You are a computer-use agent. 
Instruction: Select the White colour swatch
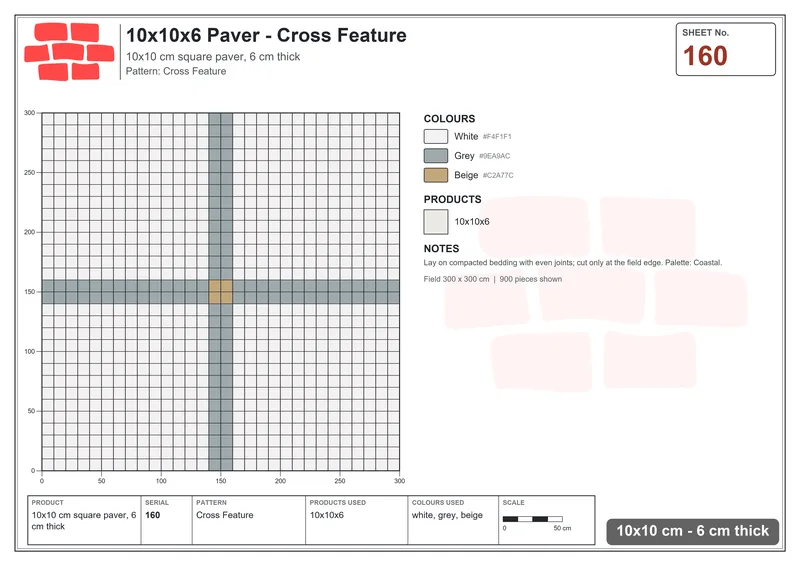[x=436, y=136]
